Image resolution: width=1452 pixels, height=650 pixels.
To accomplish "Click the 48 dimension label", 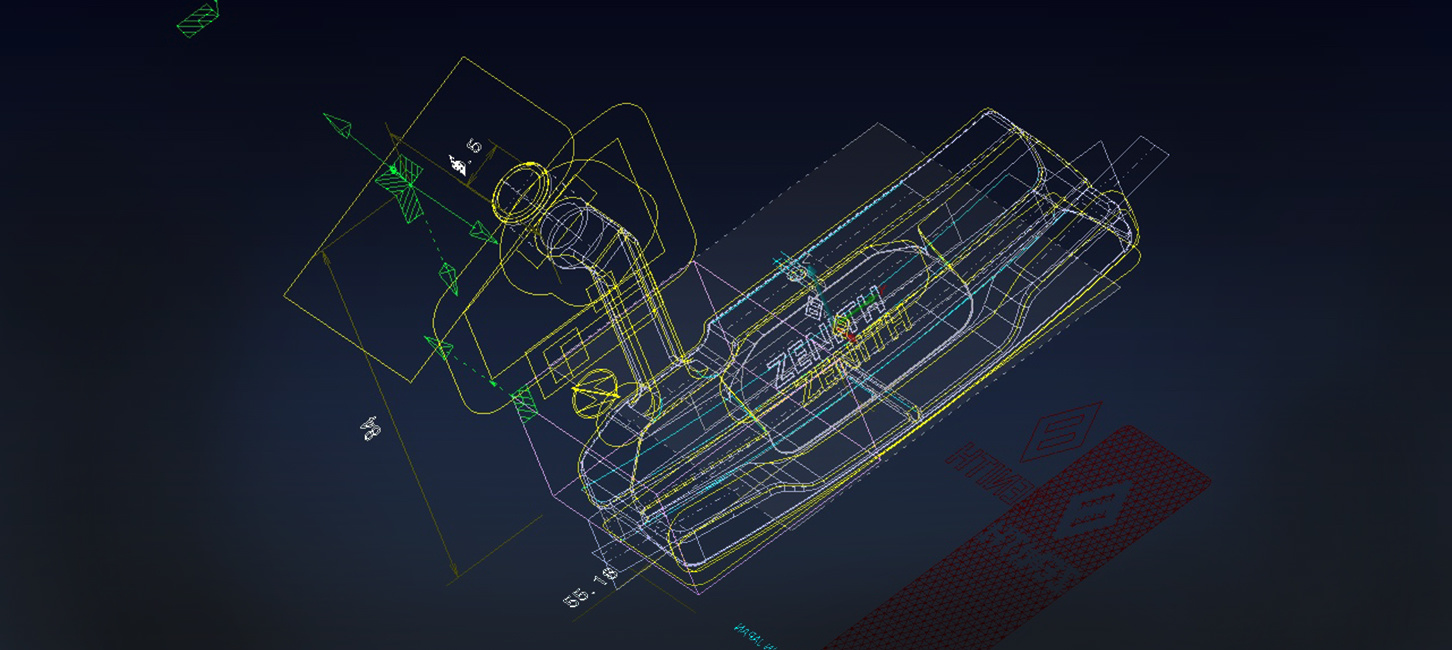I will (371, 428).
